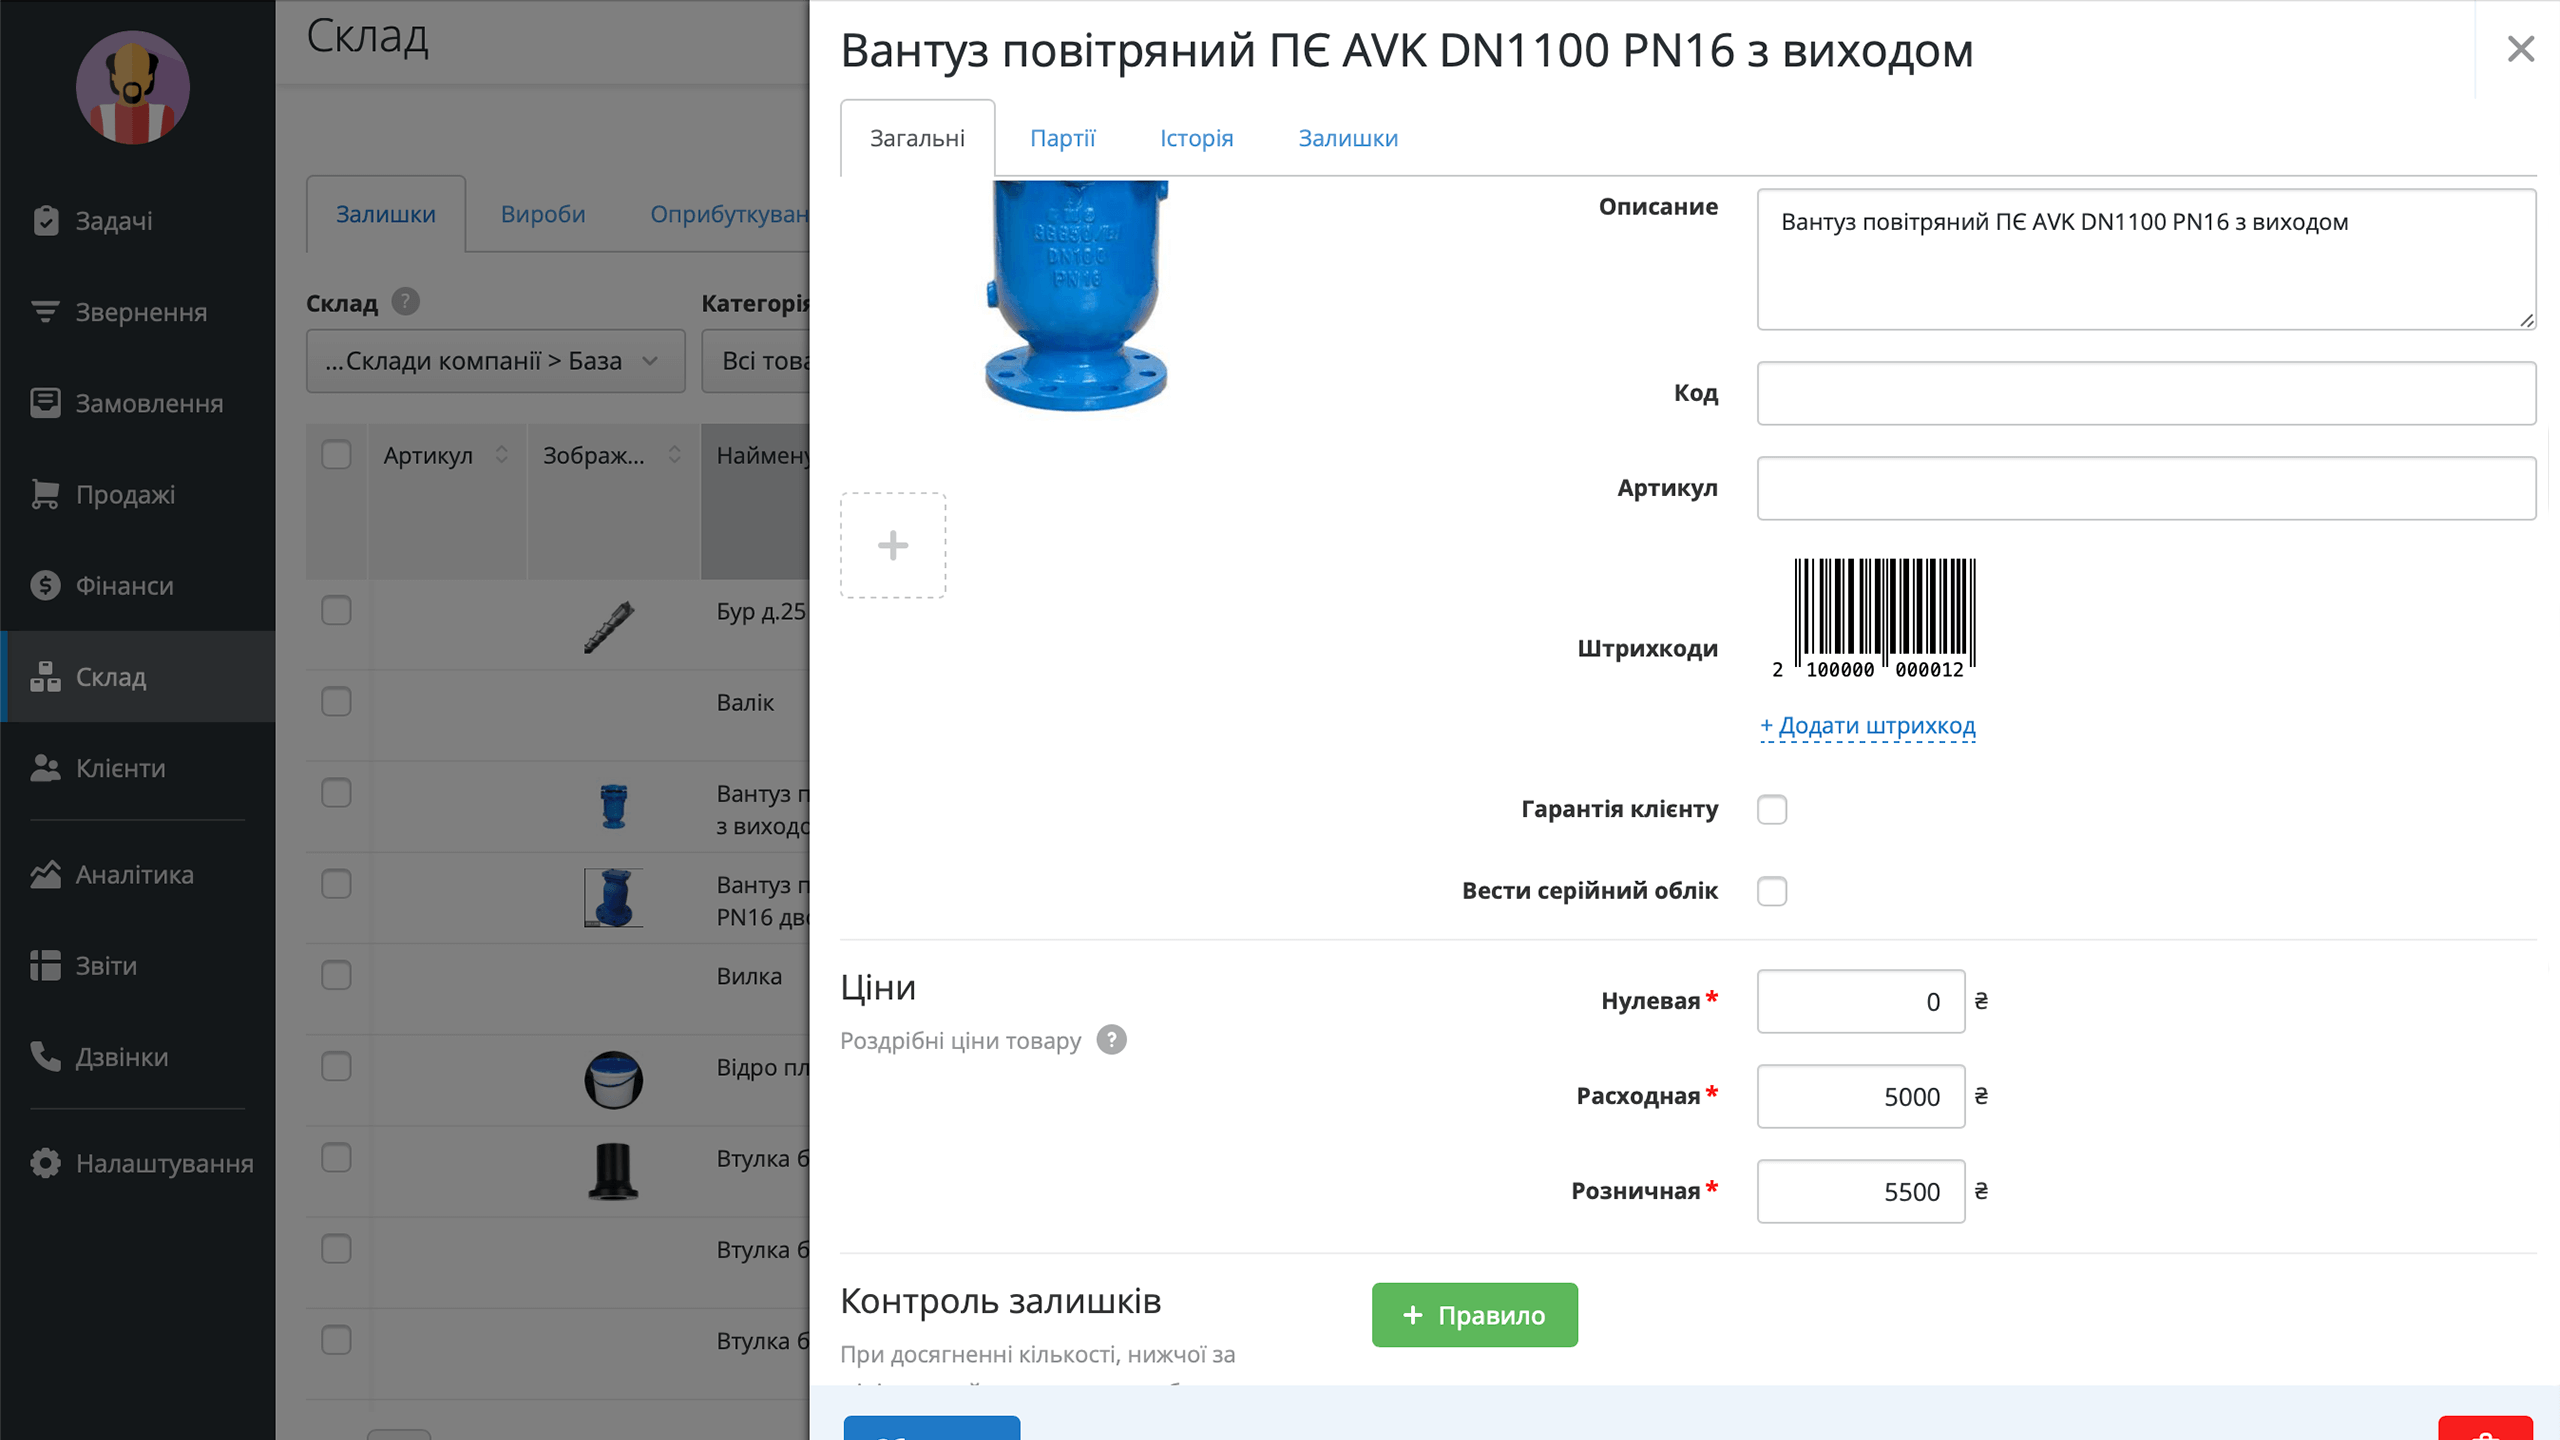This screenshot has height=1440, width=2560.
Task: Click help icon next to Склад label
Action: [405, 301]
